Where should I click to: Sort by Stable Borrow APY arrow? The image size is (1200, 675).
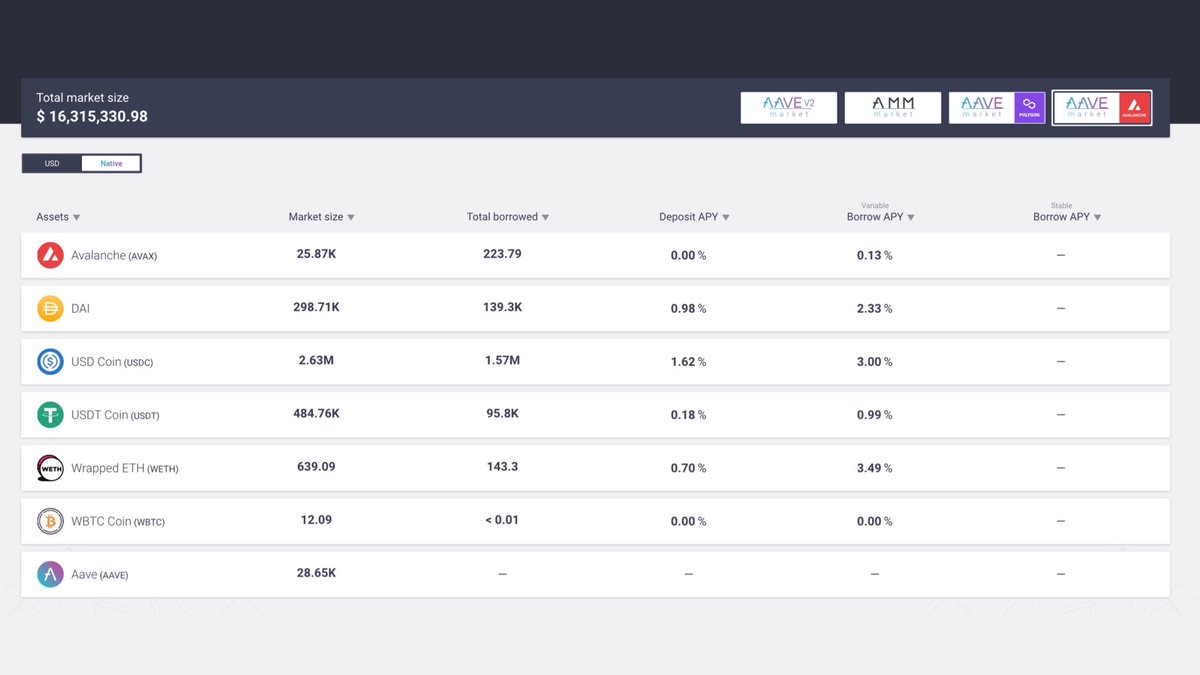[1098, 218]
